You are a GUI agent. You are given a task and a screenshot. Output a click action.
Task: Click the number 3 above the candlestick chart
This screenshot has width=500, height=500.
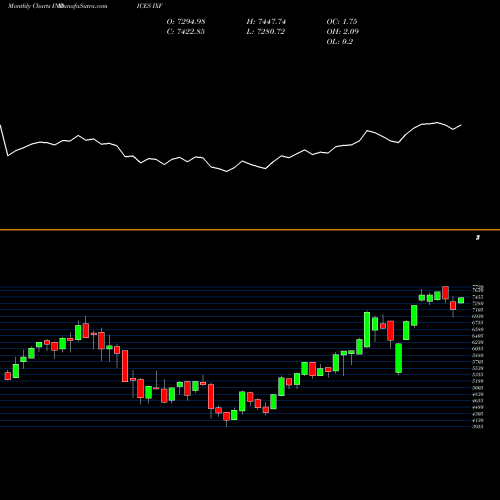(478, 238)
